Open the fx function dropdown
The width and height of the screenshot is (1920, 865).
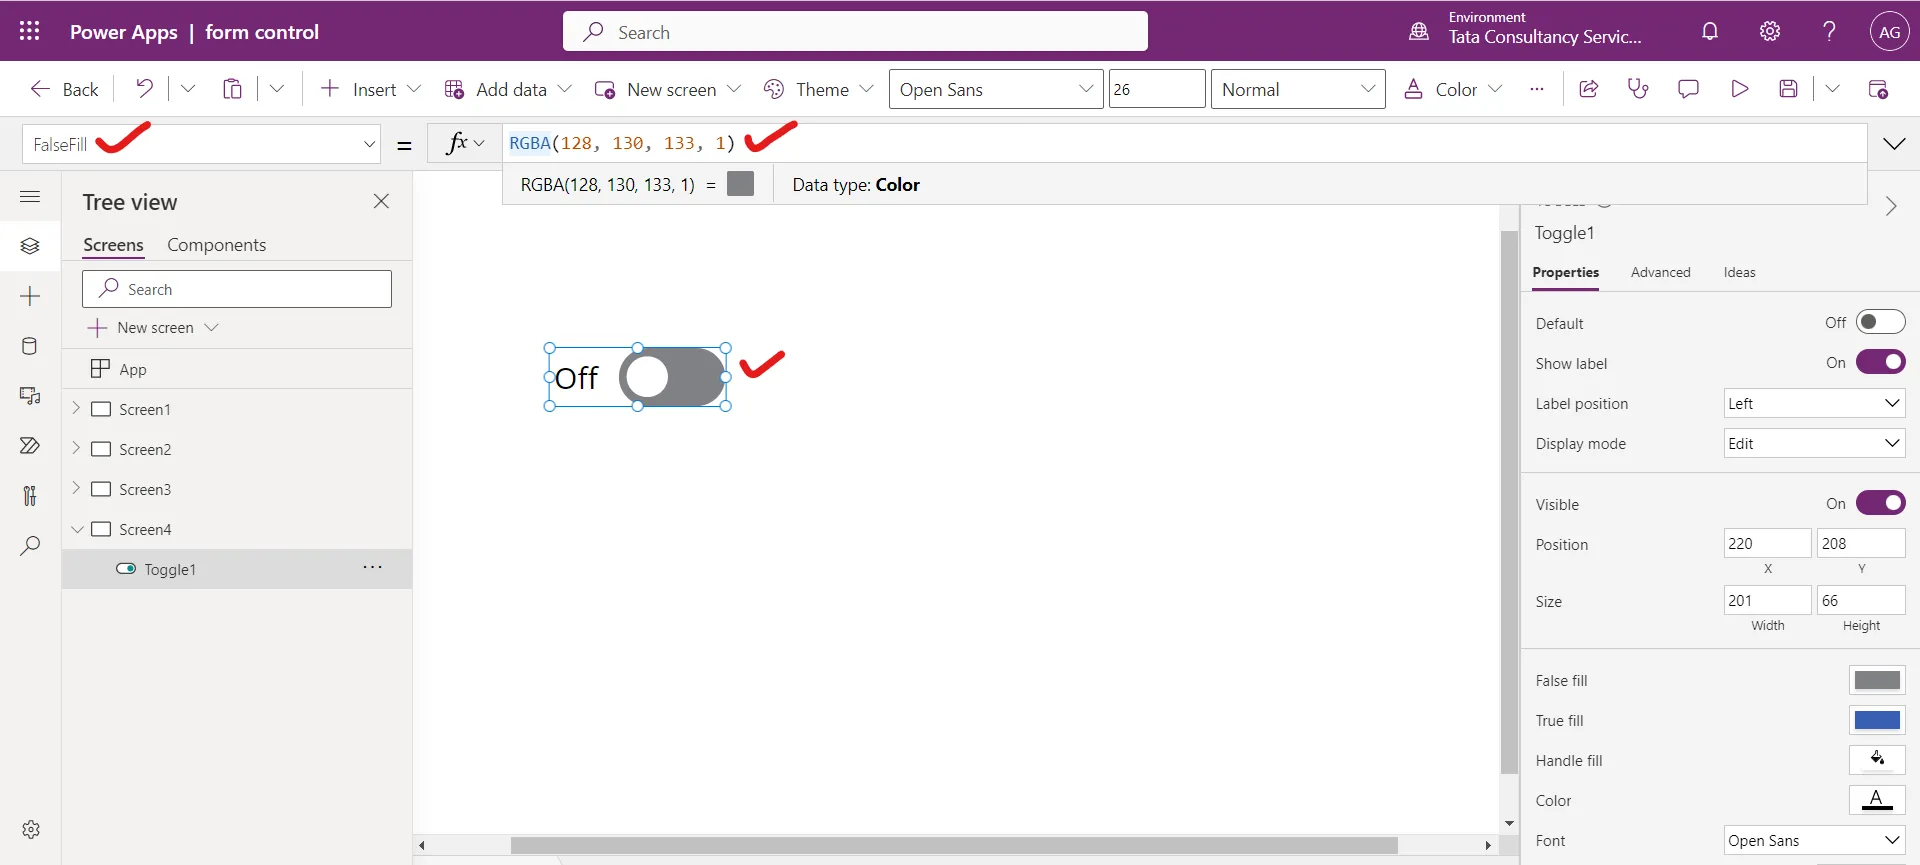465,143
